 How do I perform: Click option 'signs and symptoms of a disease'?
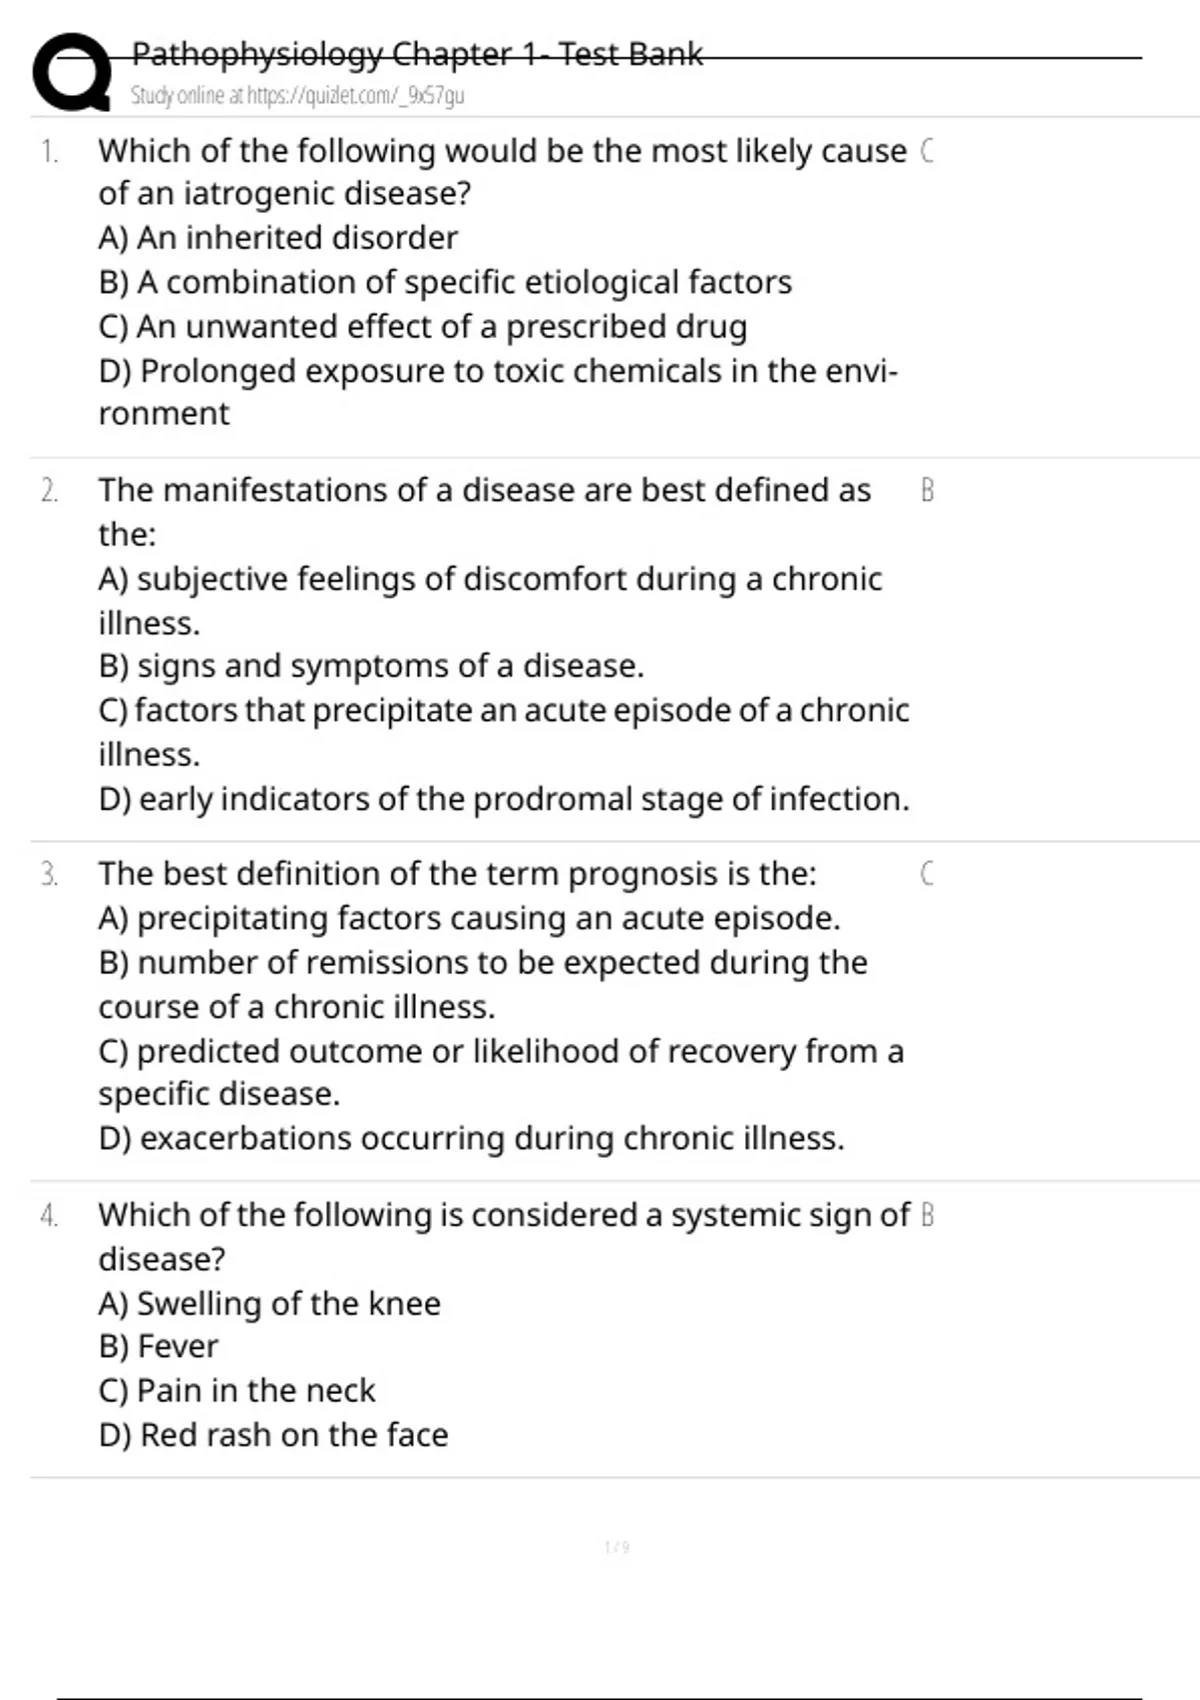tap(371, 666)
